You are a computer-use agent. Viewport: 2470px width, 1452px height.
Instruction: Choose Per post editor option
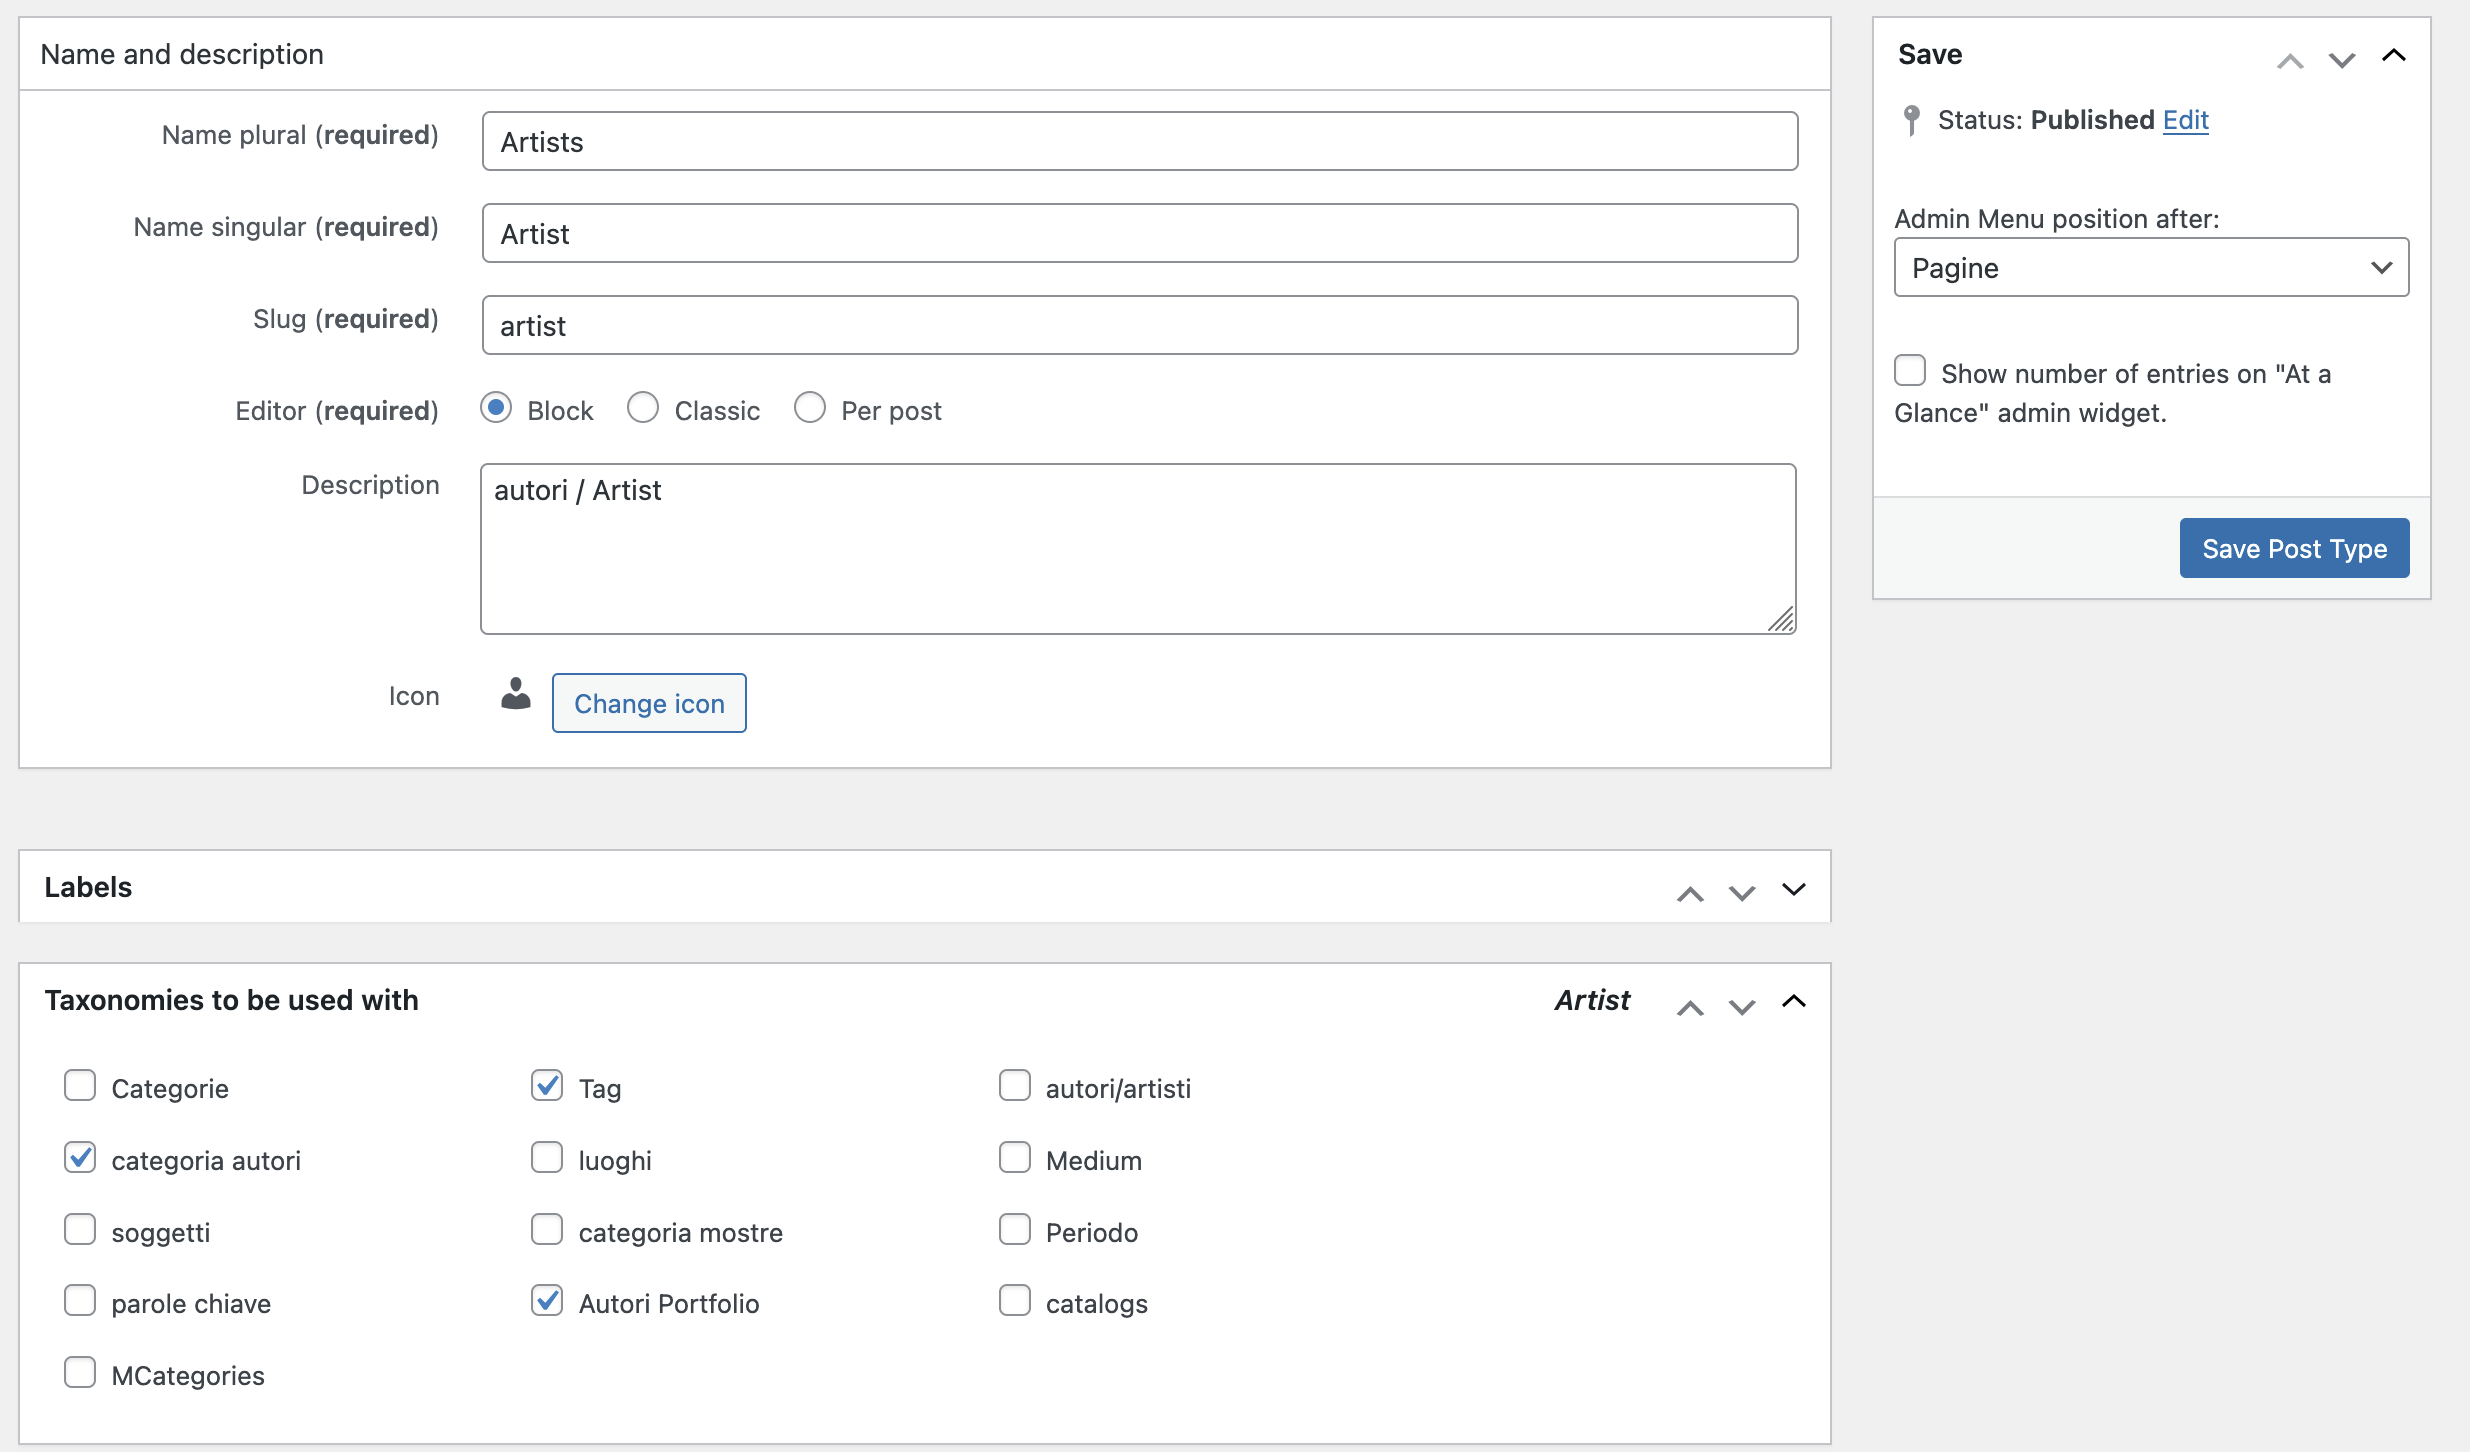pyautogui.click(x=809, y=408)
